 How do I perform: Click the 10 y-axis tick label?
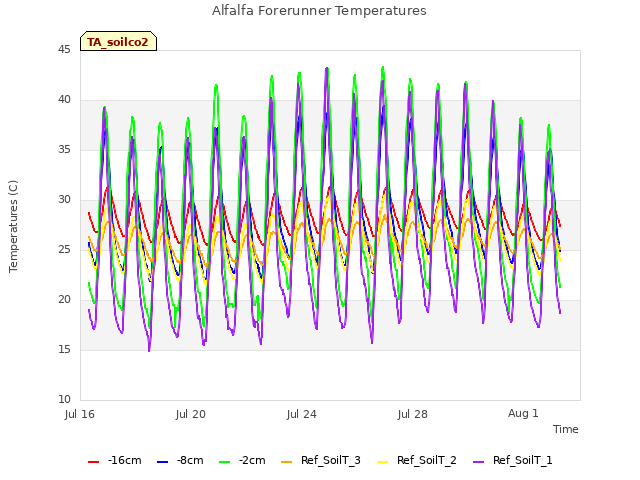click(64, 400)
